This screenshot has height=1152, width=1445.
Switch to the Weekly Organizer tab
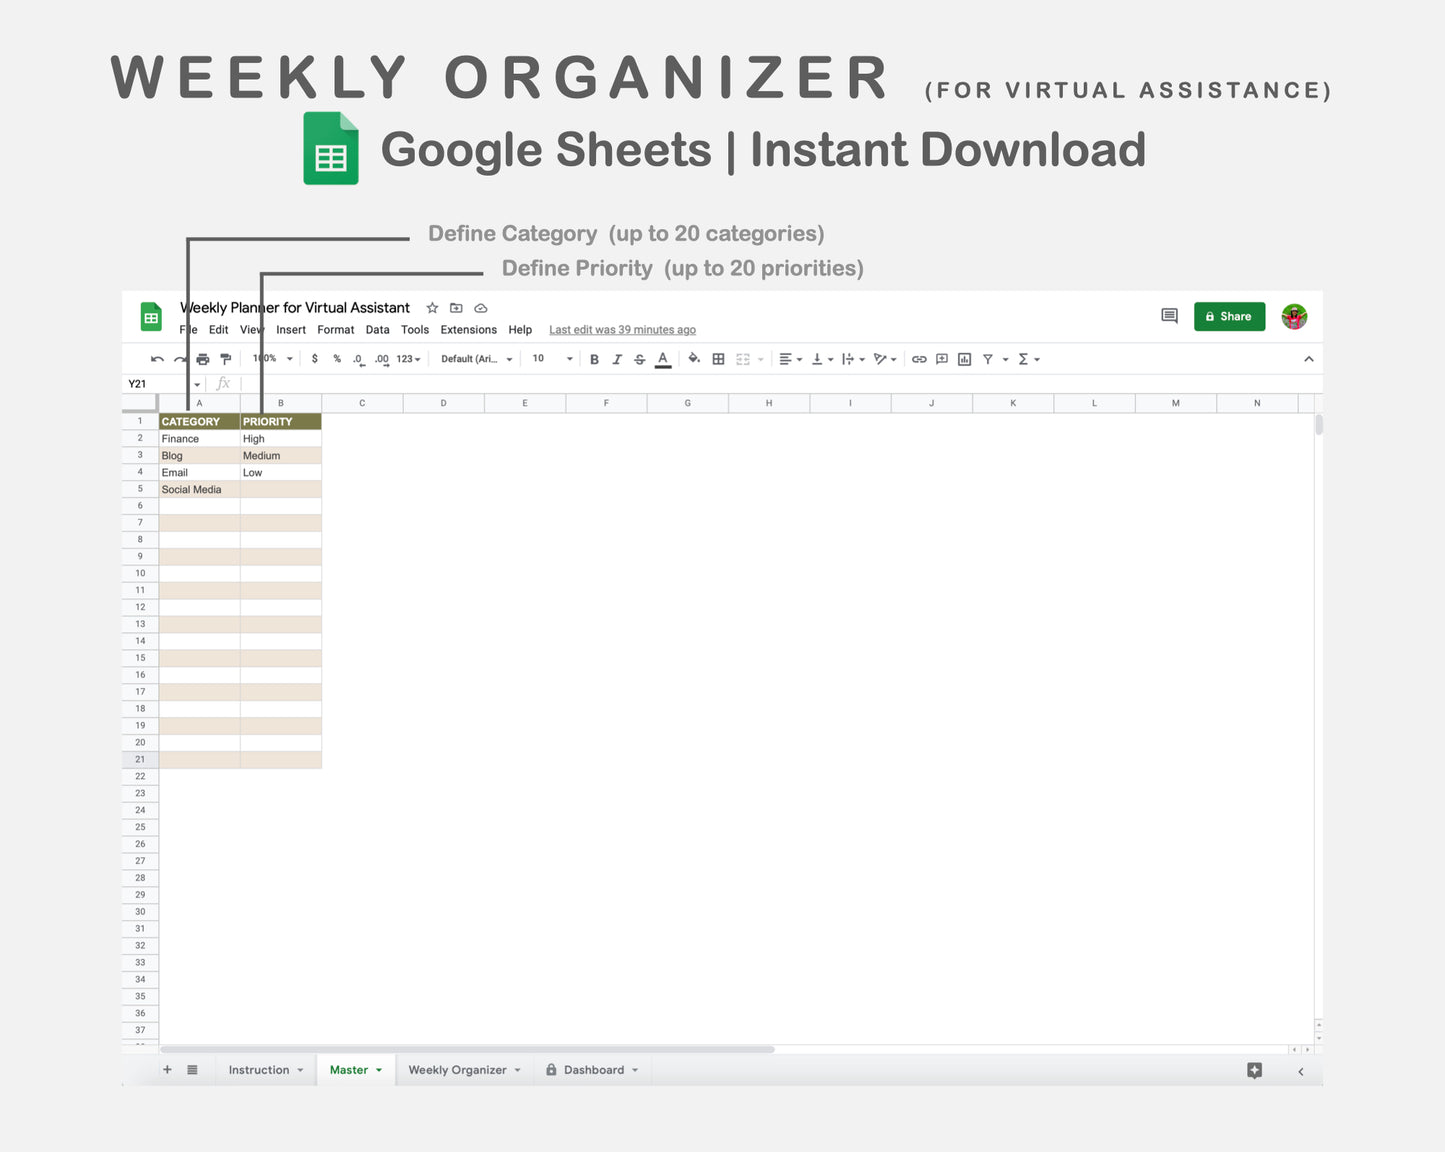(458, 1069)
